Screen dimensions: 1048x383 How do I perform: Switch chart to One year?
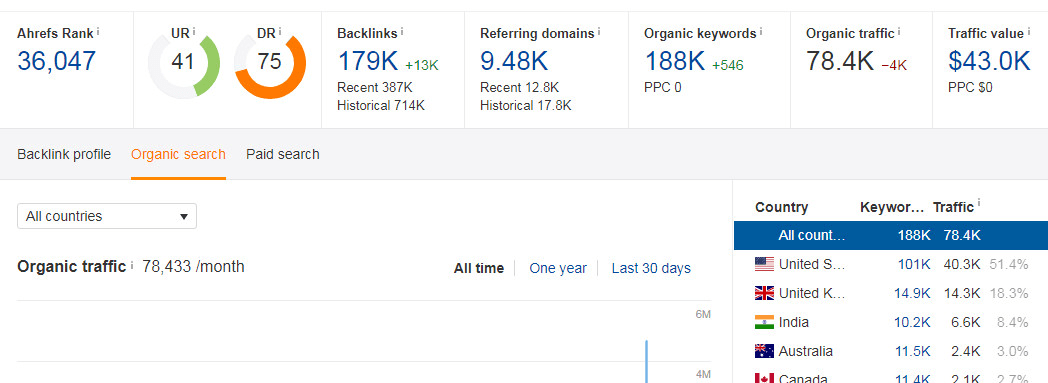pyautogui.click(x=558, y=269)
